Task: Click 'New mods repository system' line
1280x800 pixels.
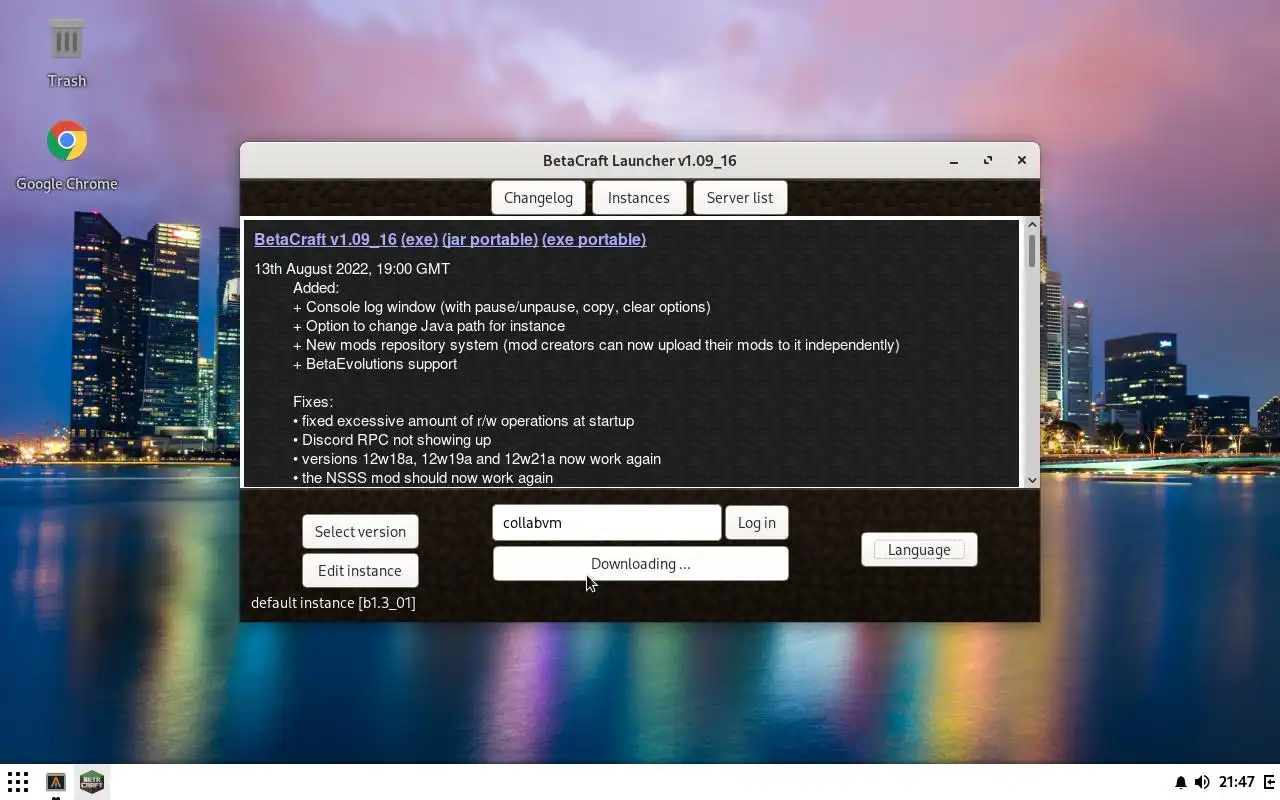Action: (596, 345)
